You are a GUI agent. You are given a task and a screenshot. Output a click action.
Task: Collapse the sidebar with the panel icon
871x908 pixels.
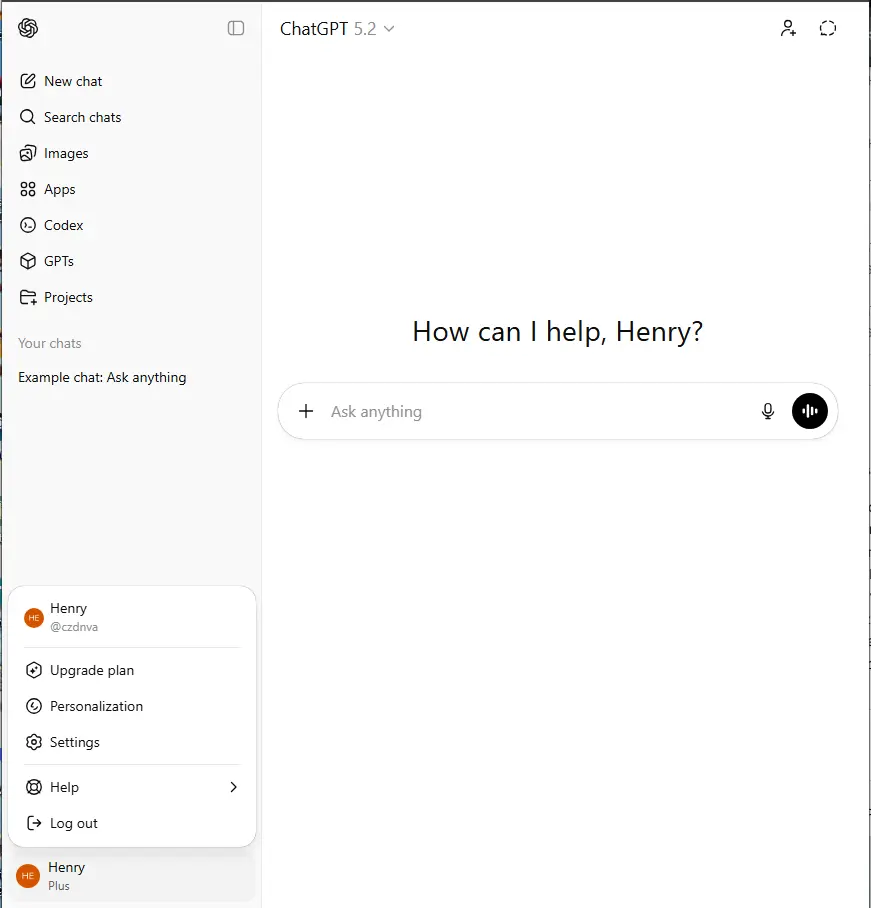click(x=236, y=28)
